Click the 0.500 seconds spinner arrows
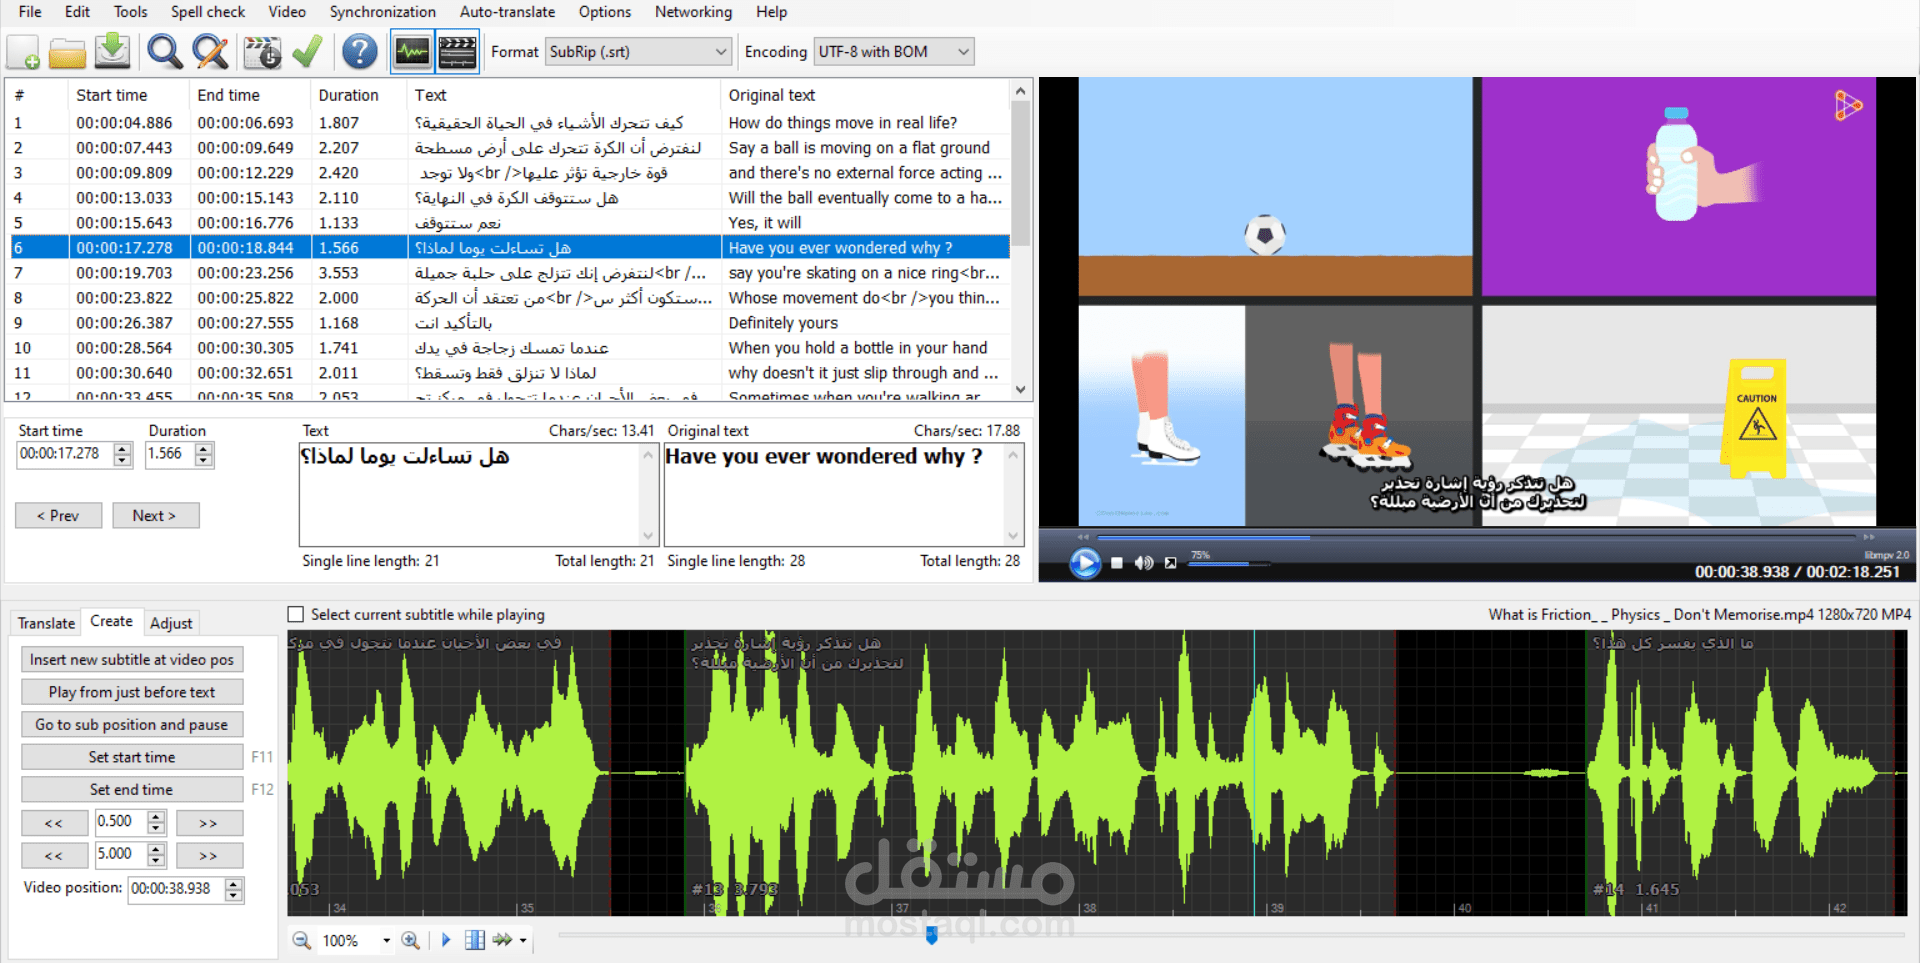Image resolution: width=1920 pixels, height=963 pixels. click(156, 822)
